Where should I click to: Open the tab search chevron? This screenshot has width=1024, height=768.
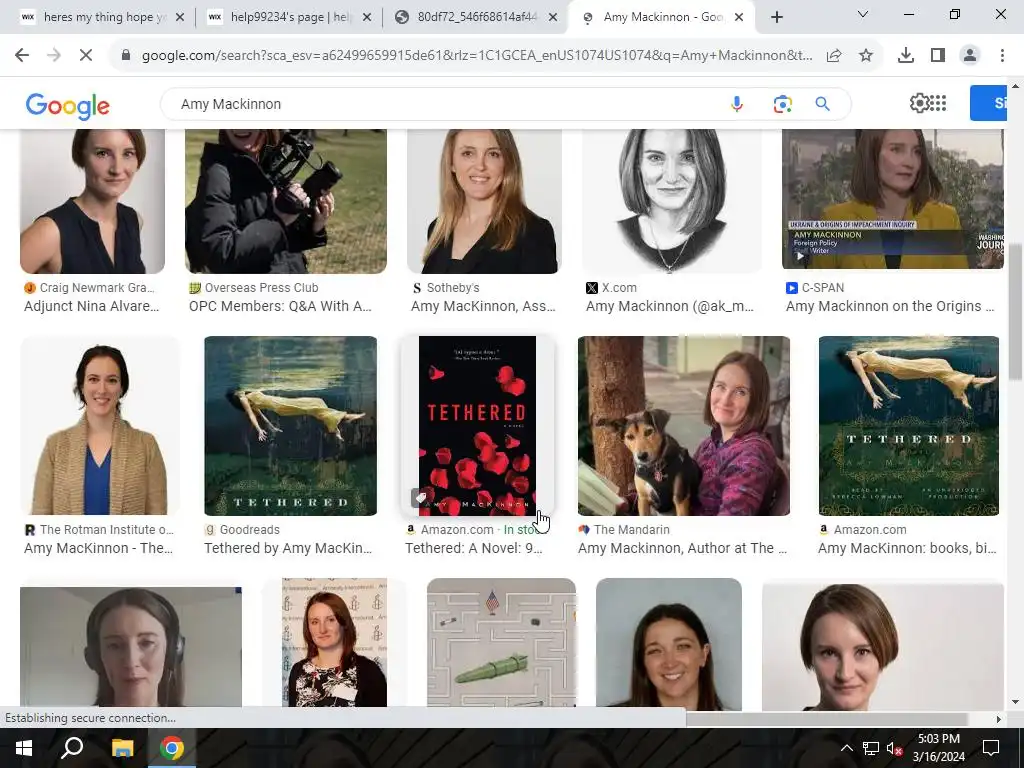[863, 14]
